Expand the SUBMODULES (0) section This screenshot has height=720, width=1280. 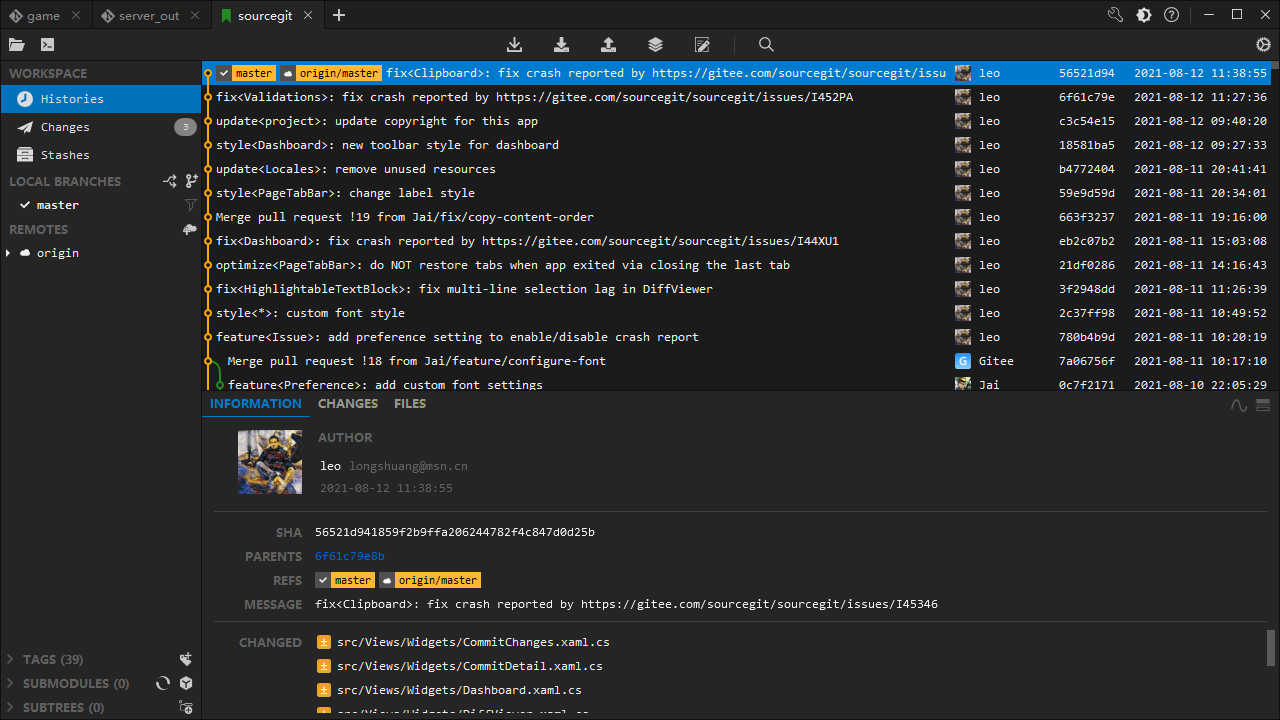pos(10,683)
